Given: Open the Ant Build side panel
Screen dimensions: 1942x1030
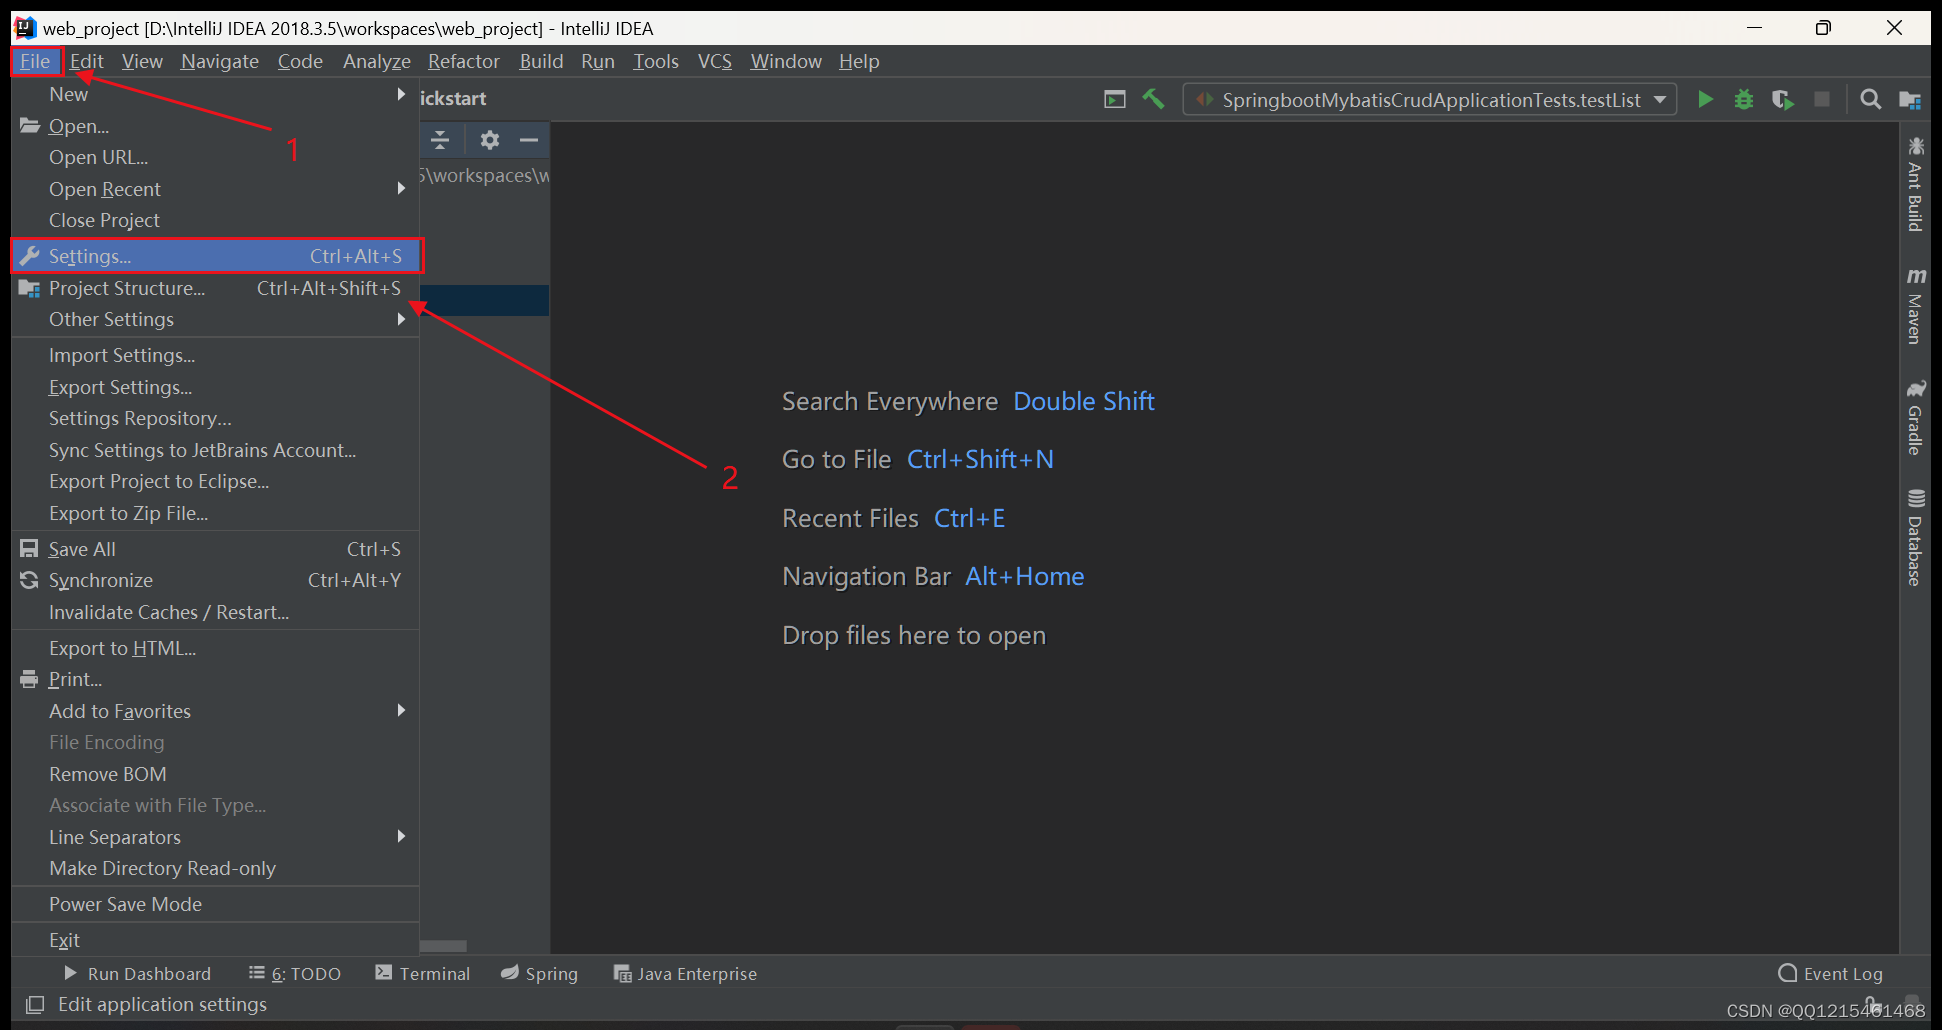Looking at the screenshot, I should [1915, 185].
